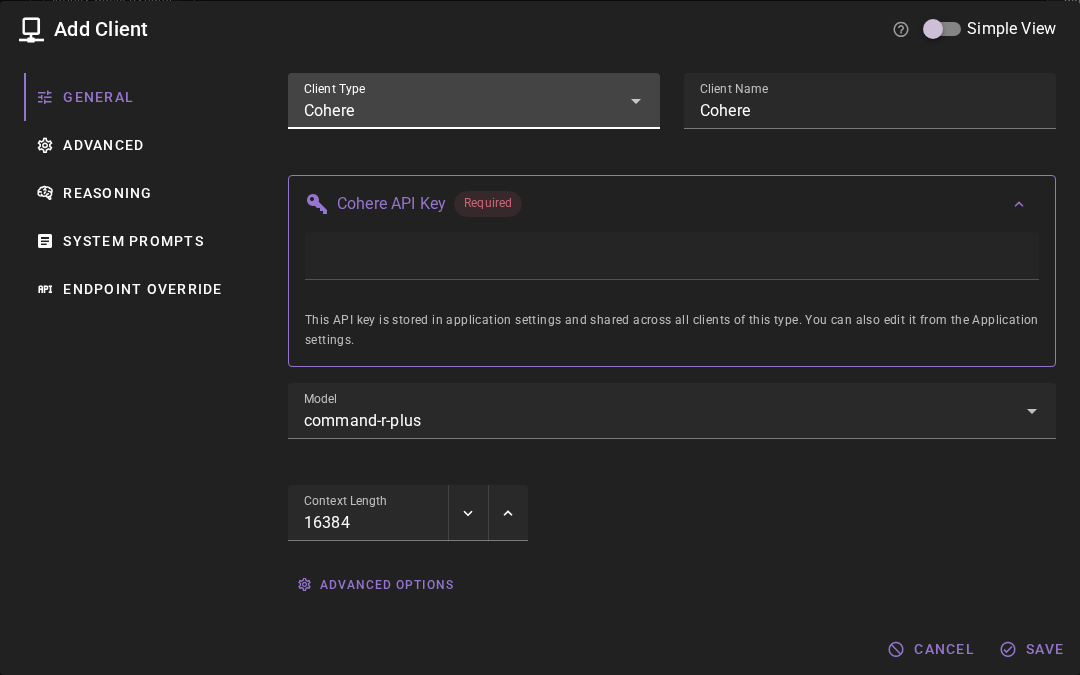1080x675 pixels.
Task: Click the Add Client network computer icon
Action: [31, 30]
